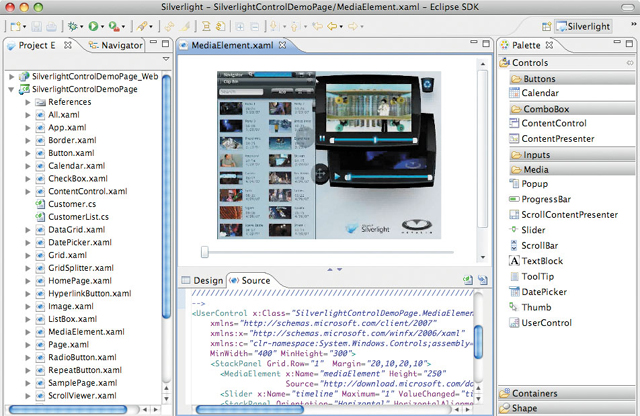Minimize the Project Explorer view
640x416 pixels.
point(153,42)
